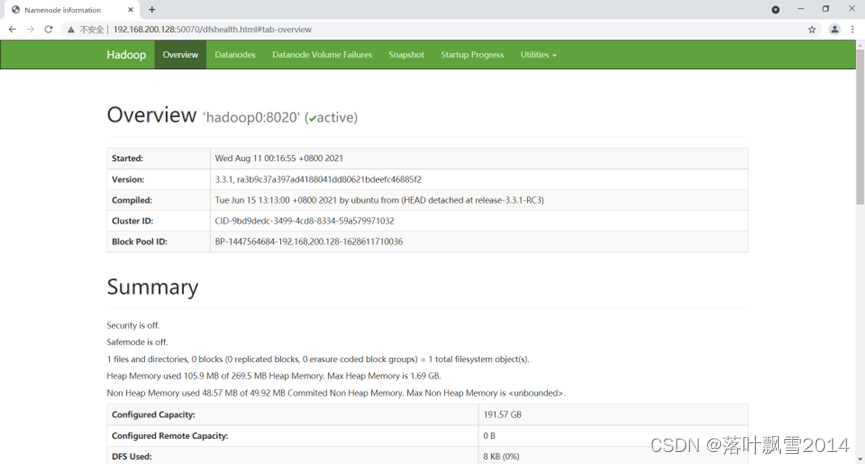The width and height of the screenshot is (865, 464).
Task: Click the 'Version:' row label
Action: pyautogui.click(x=128, y=179)
